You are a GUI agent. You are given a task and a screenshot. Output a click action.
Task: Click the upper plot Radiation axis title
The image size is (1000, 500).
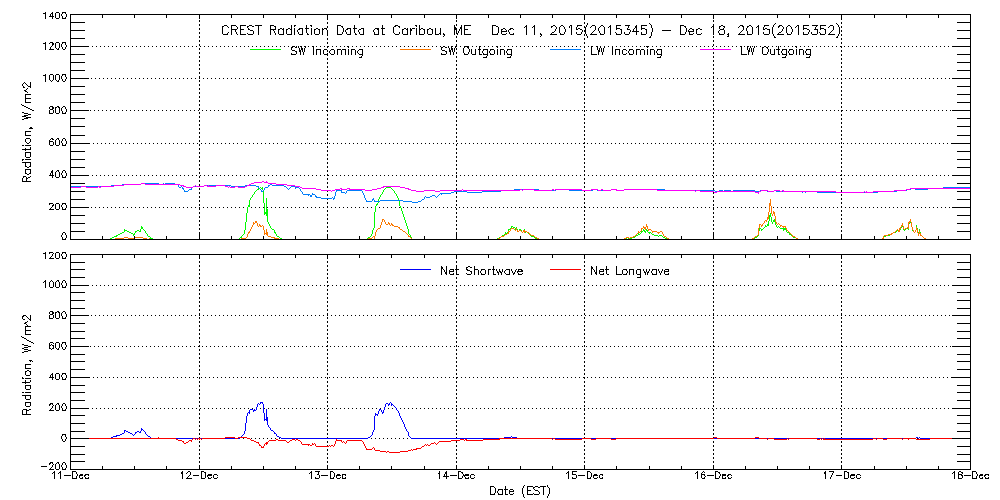point(28,128)
